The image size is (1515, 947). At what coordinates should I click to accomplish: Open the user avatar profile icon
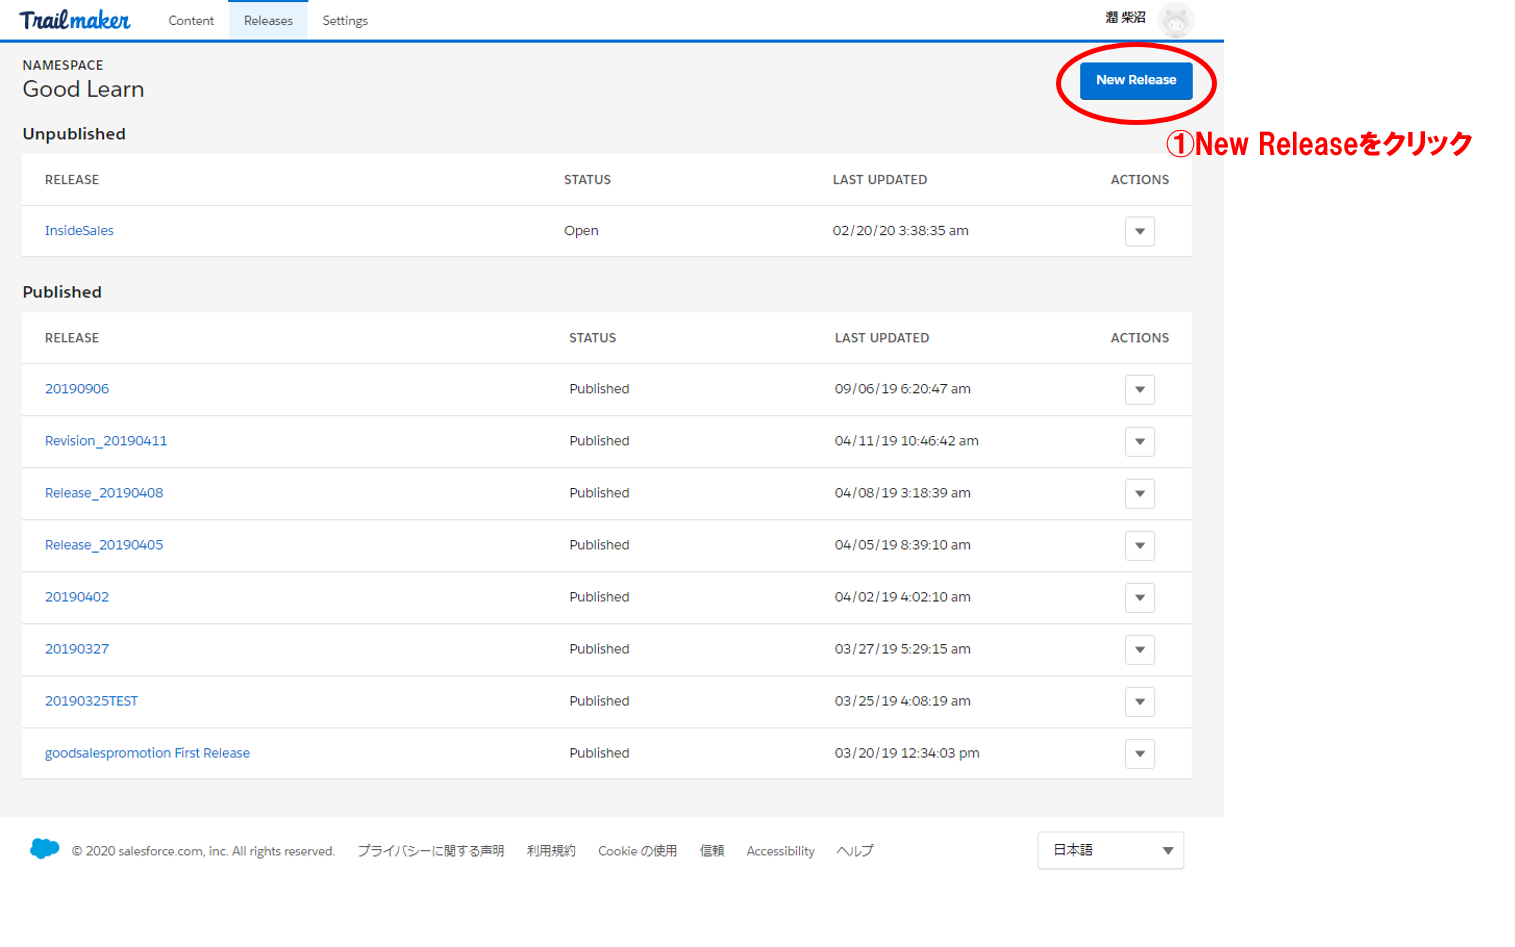coord(1175,20)
